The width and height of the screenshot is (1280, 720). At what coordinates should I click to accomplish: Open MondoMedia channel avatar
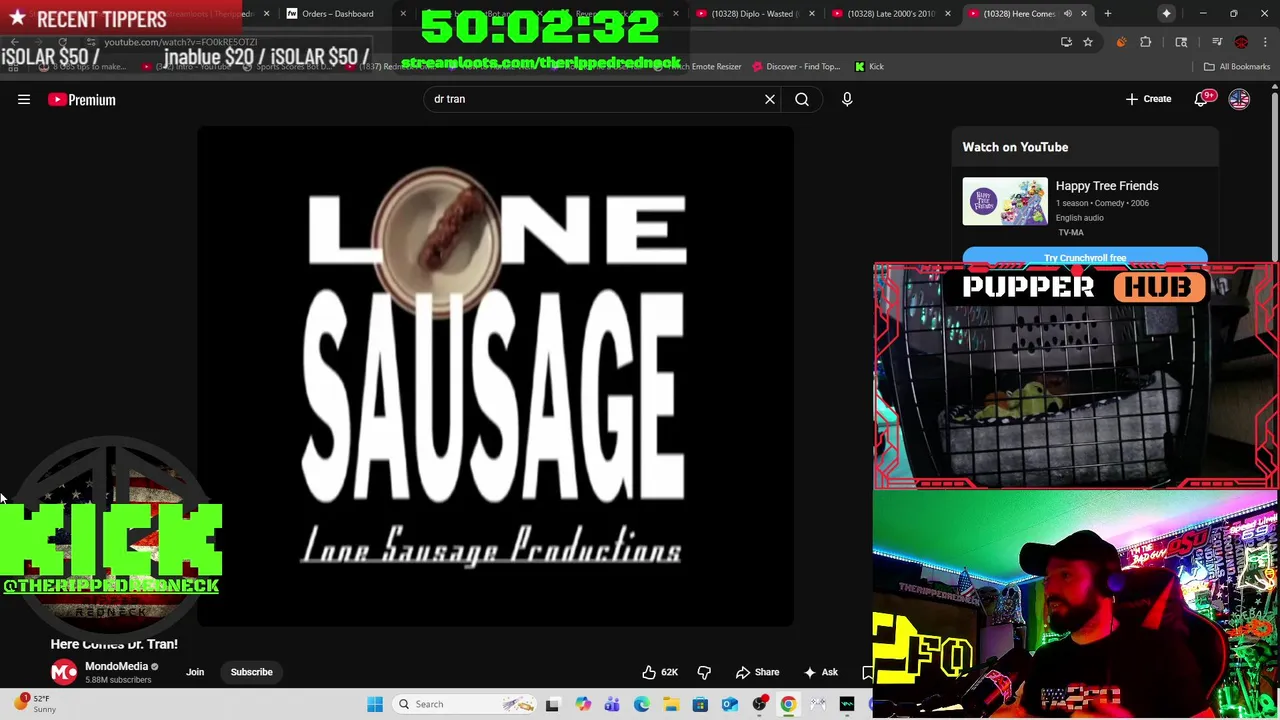(x=64, y=672)
